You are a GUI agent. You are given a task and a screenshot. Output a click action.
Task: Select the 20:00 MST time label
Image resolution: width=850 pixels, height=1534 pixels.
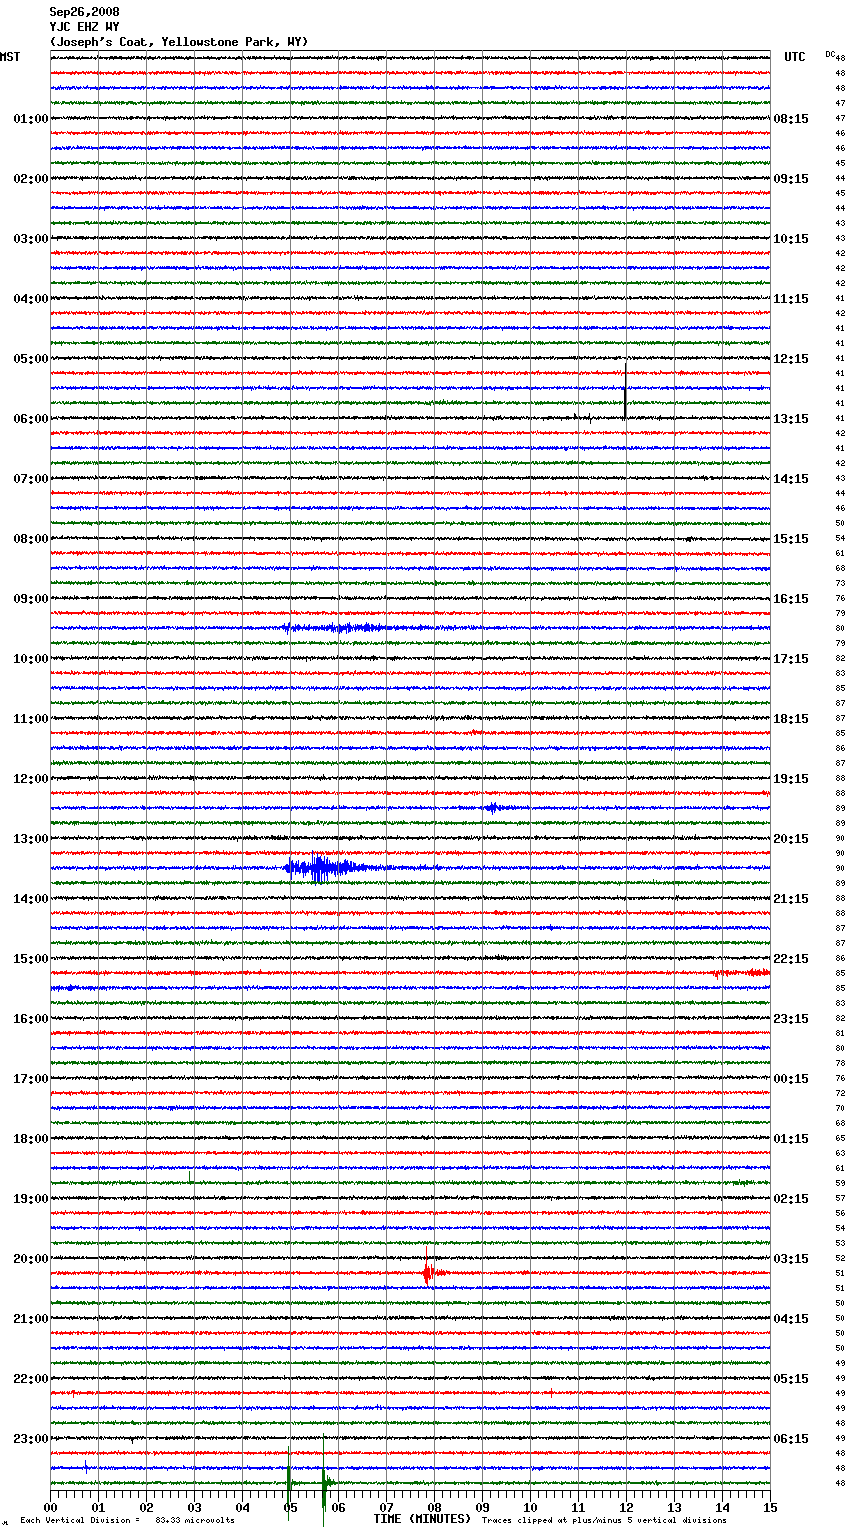[x=31, y=1259]
